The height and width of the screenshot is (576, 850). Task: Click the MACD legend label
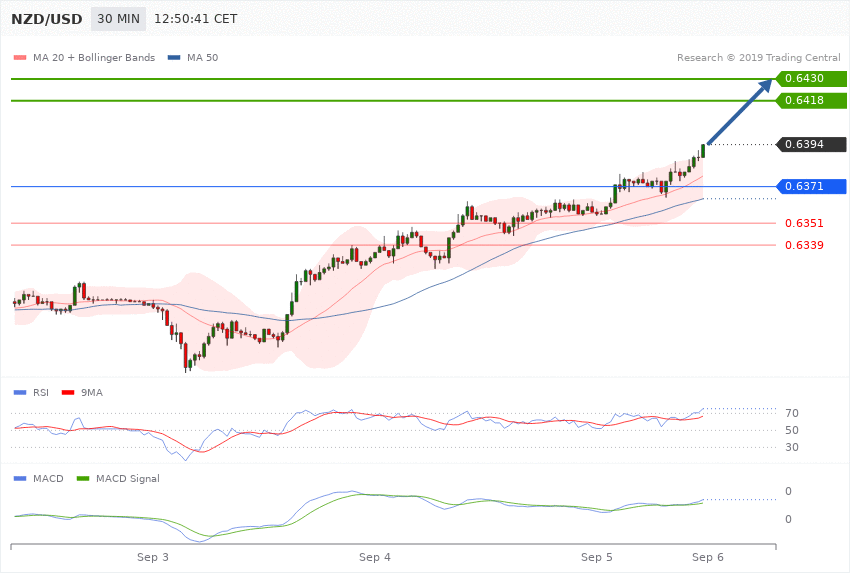coord(48,478)
